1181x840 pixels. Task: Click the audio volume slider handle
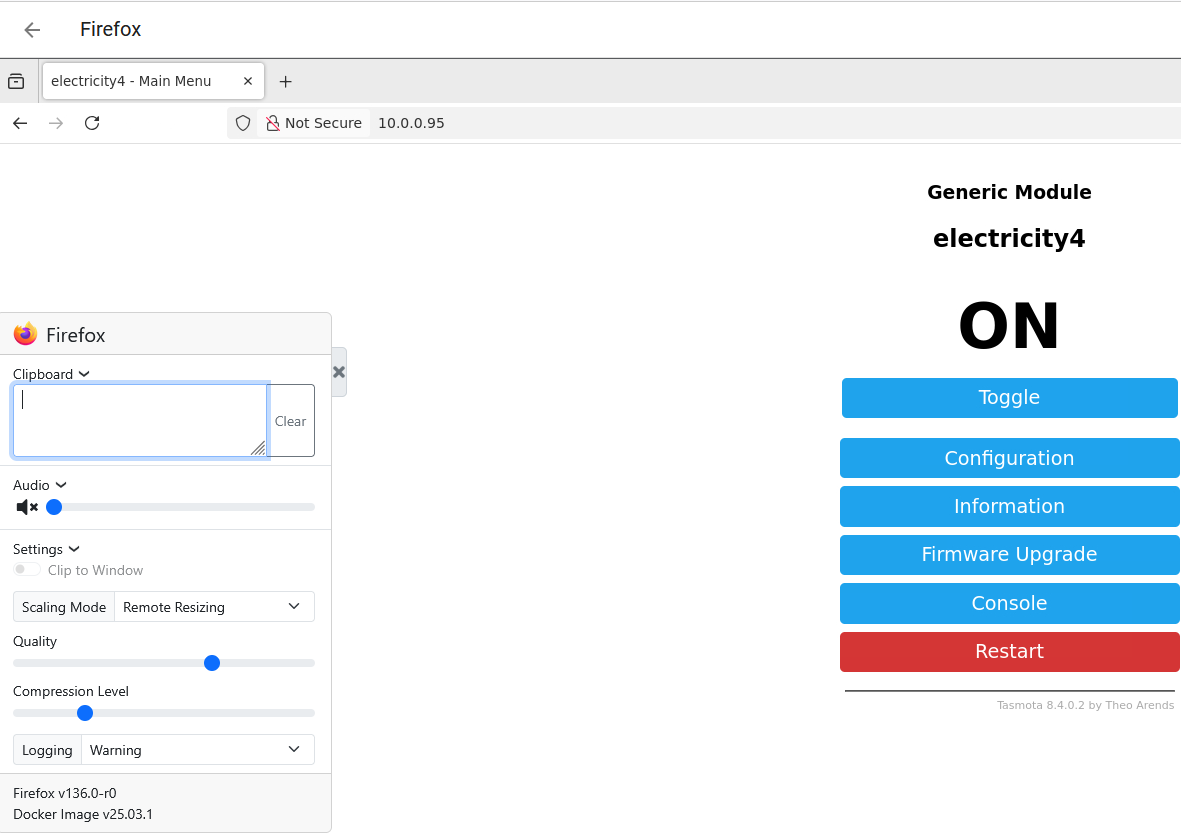click(54, 507)
